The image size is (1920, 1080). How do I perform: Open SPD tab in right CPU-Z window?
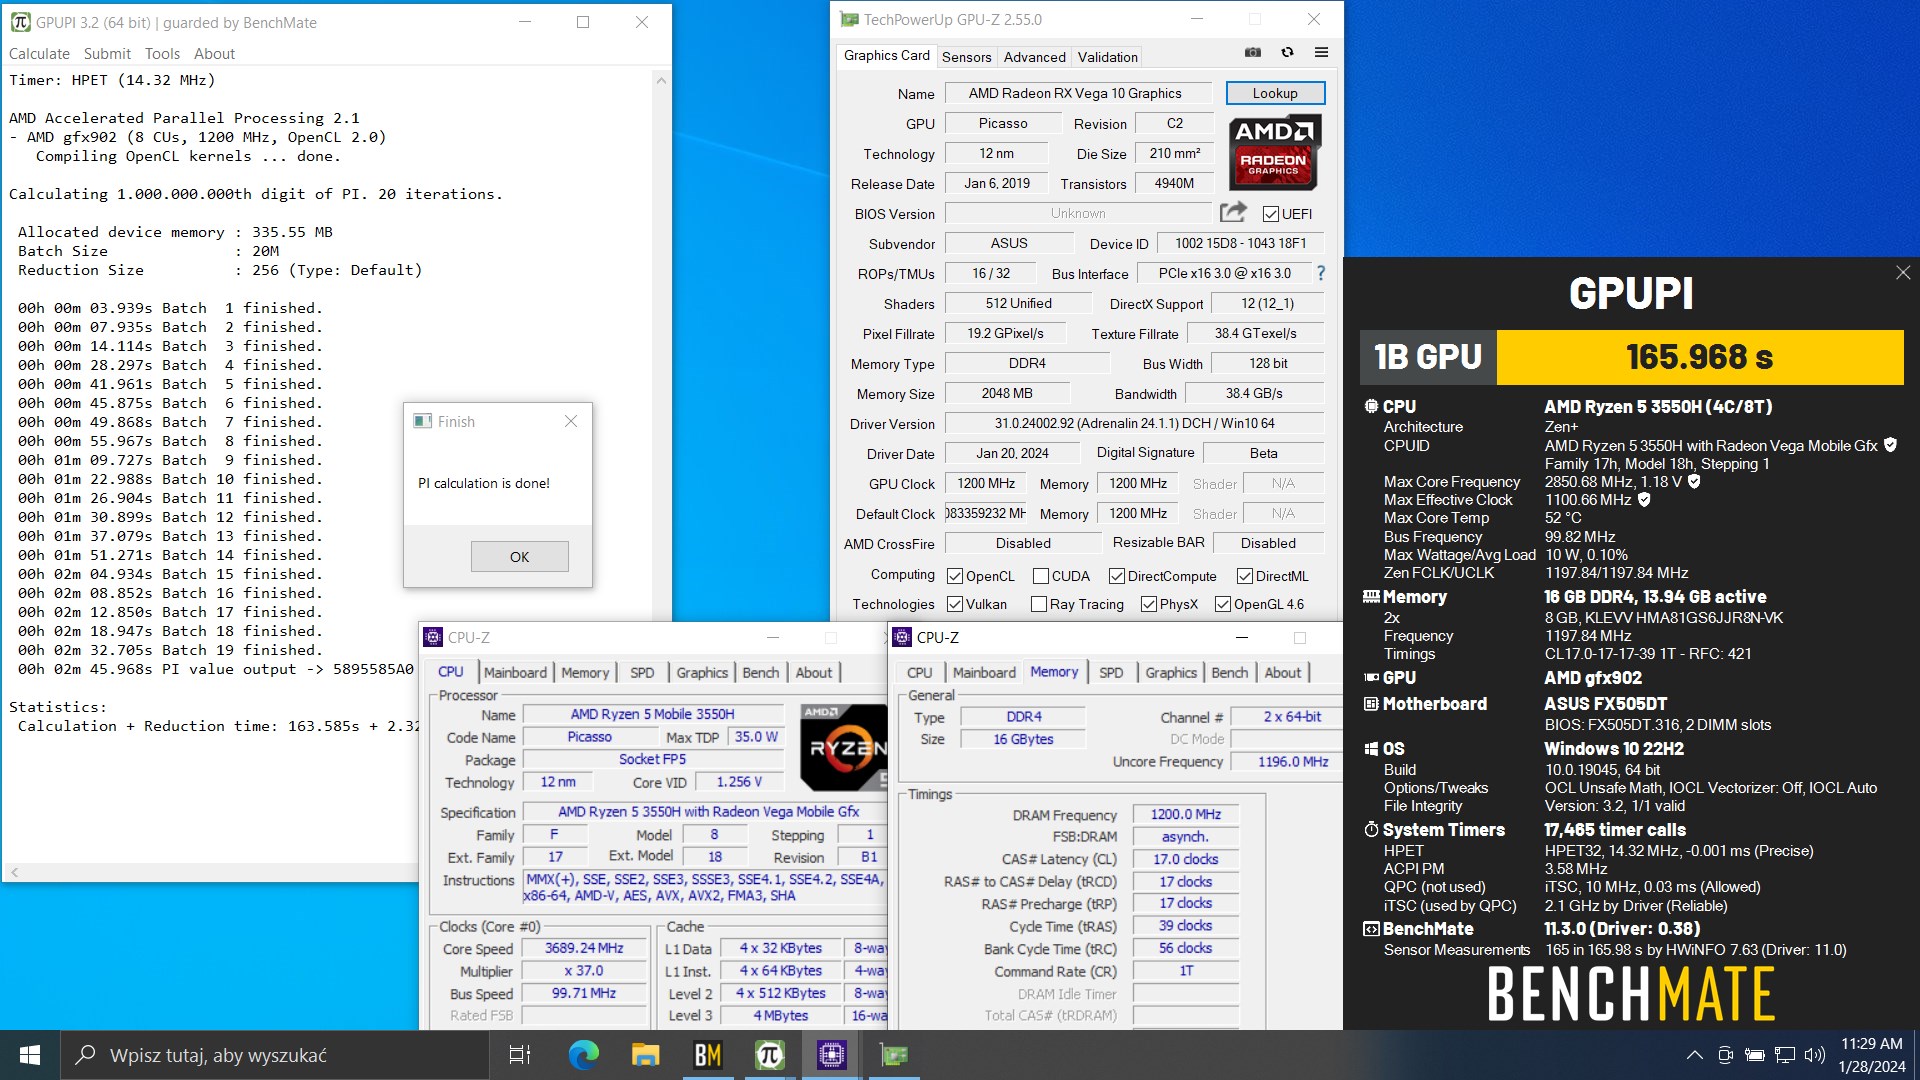click(1111, 672)
